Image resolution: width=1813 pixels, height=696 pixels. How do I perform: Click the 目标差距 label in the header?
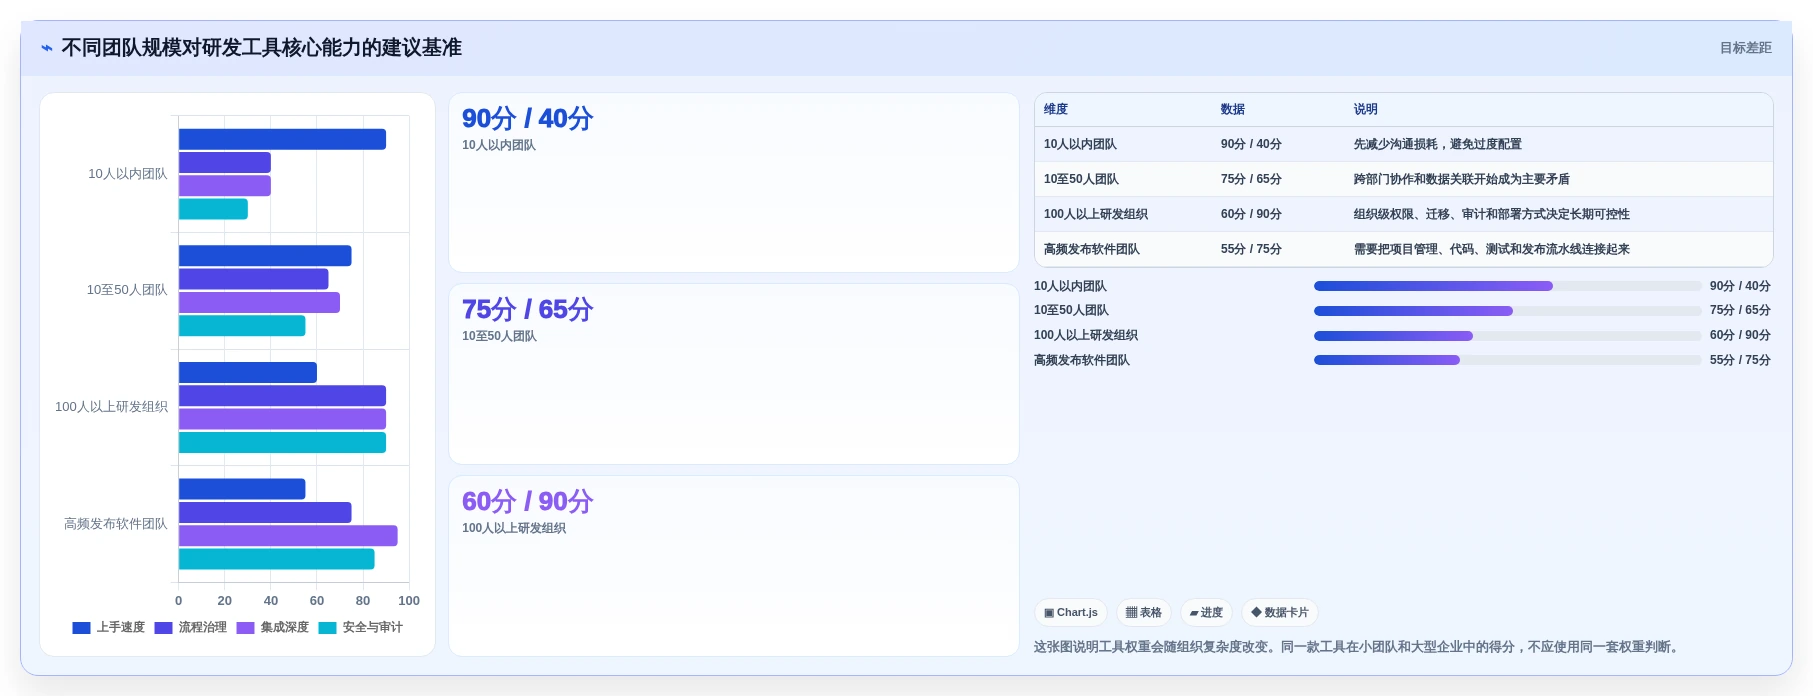[x=1745, y=48]
